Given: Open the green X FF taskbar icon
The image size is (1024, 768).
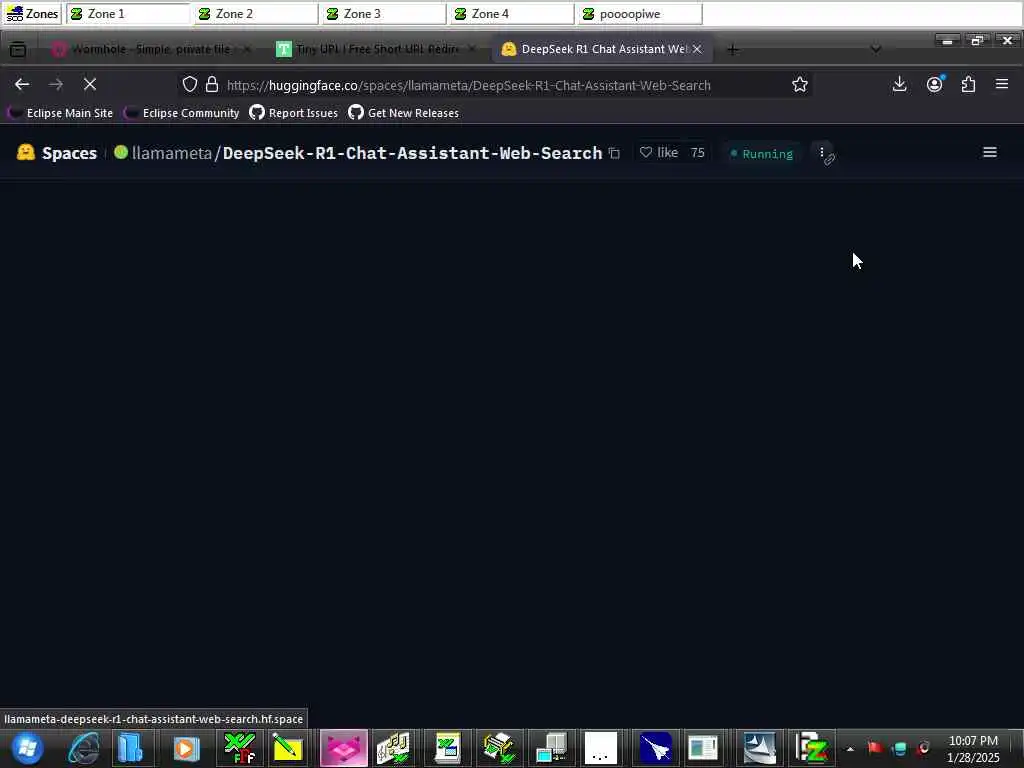Looking at the screenshot, I should tap(239, 748).
